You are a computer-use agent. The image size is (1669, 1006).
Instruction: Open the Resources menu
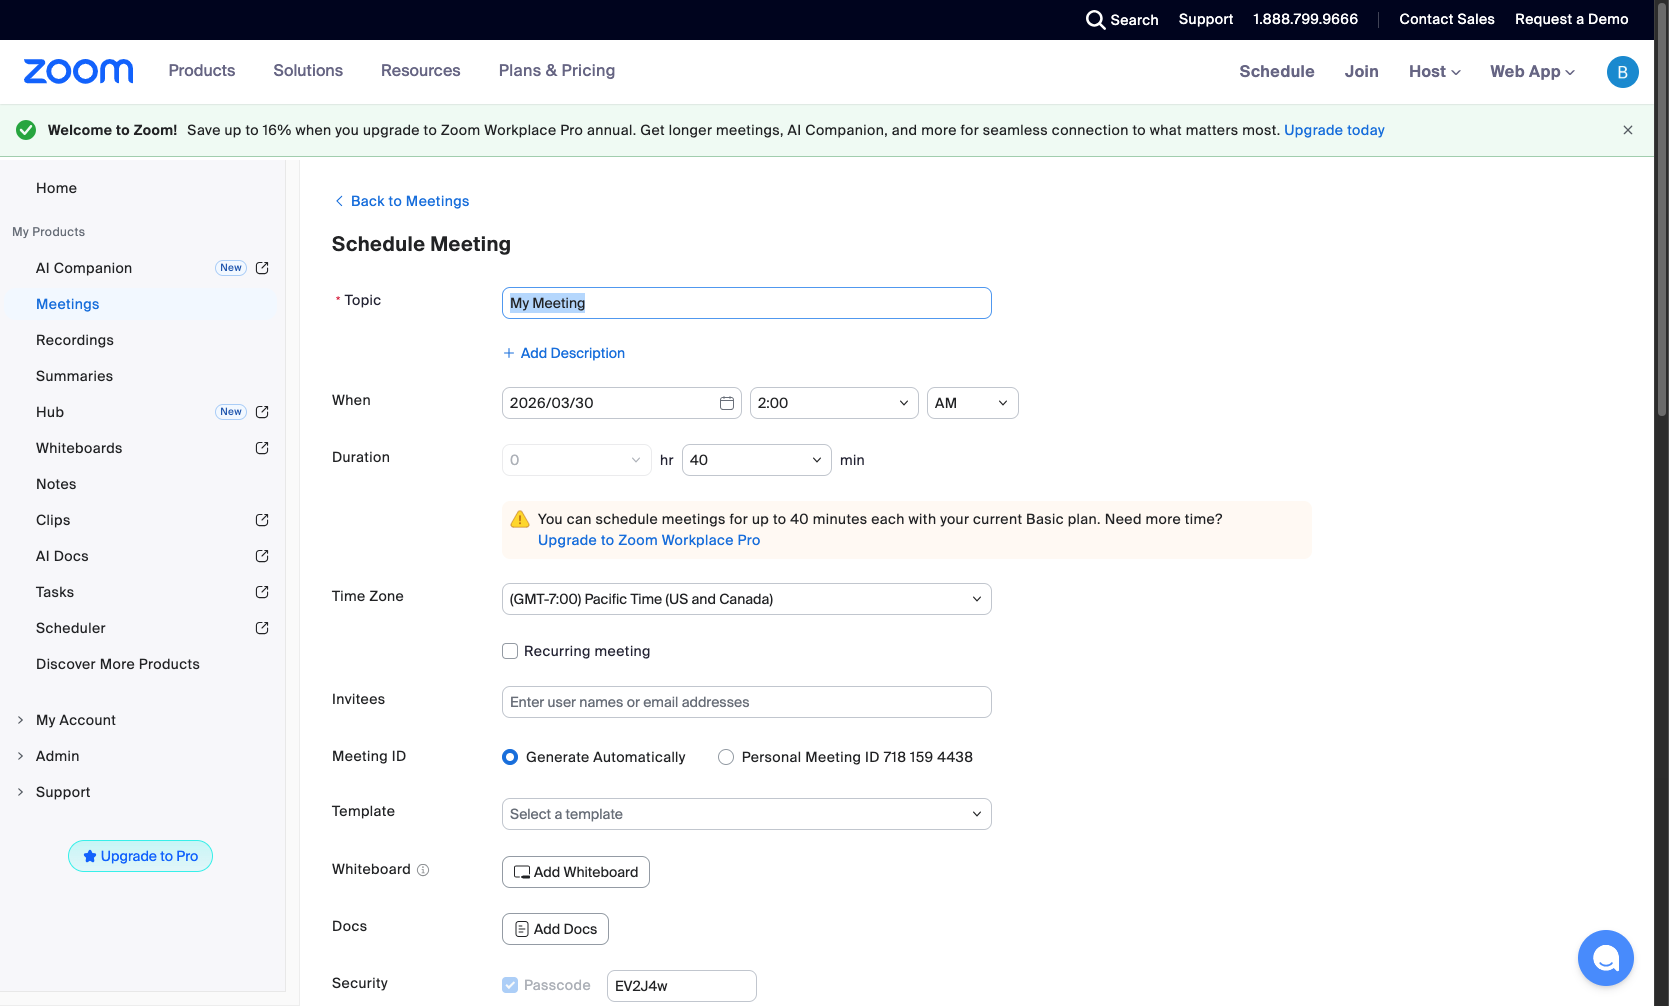(420, 70)
